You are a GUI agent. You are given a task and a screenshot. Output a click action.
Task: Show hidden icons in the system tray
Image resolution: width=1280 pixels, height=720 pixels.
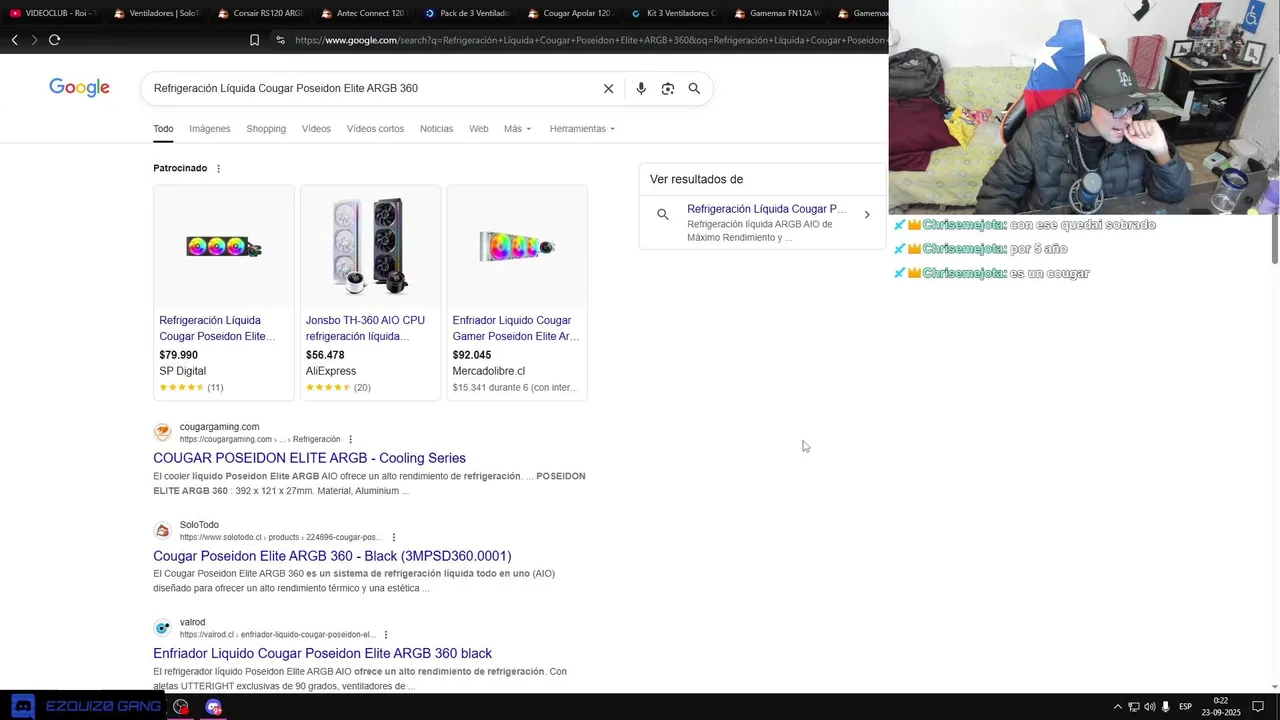pos(1118,706)
